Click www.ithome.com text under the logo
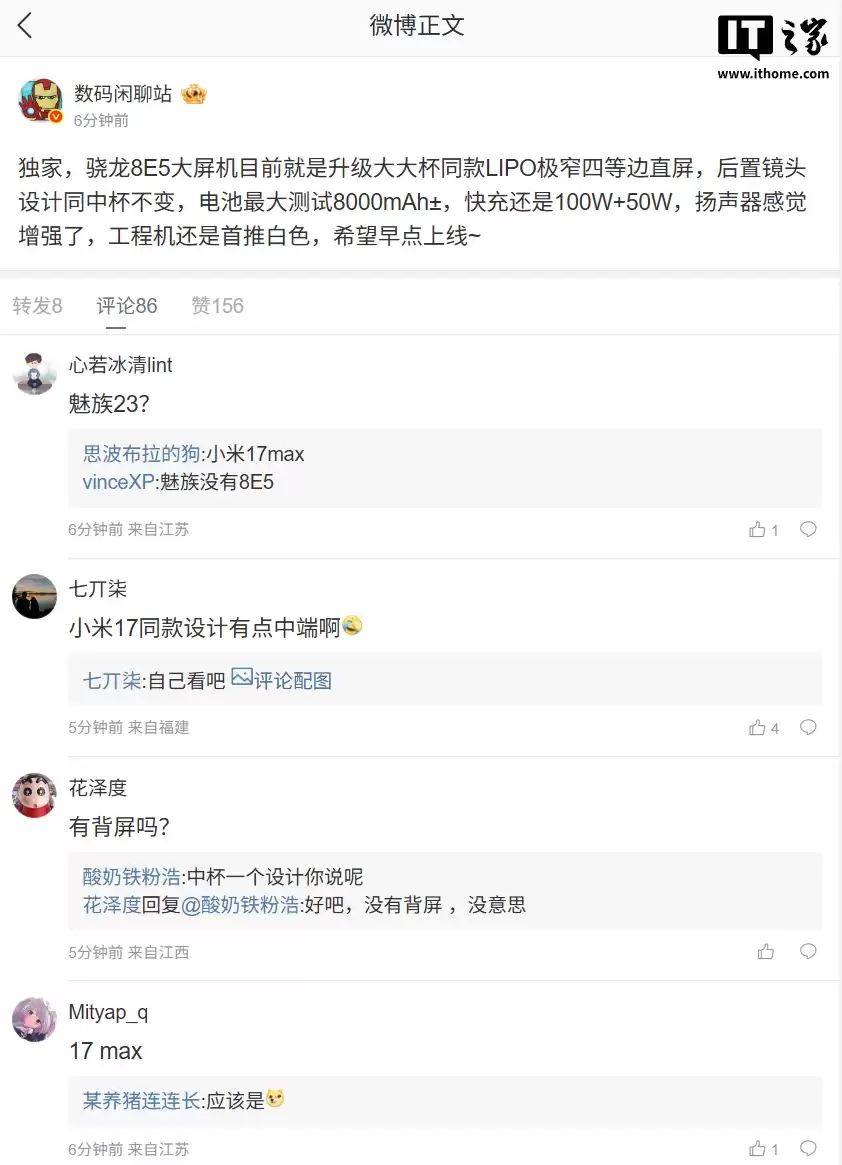Viewport: 842px width, 1165px height. pos(775,73)
